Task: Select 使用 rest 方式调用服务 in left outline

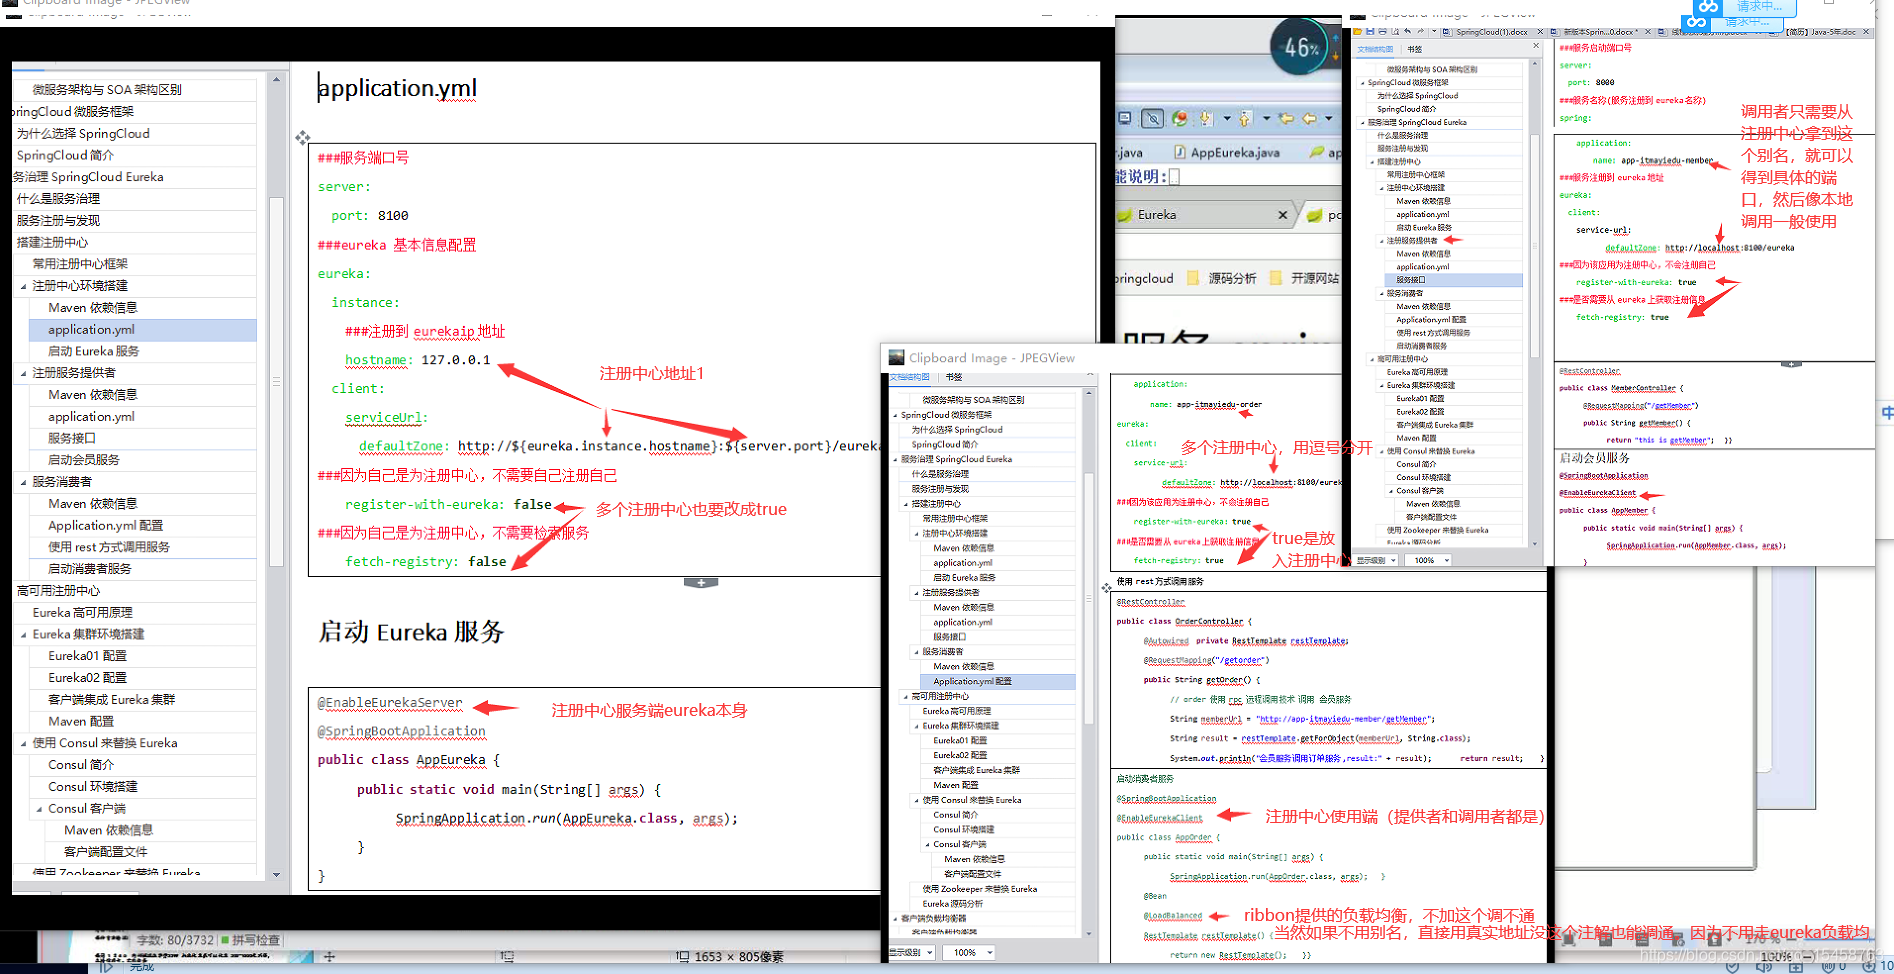Action: coord(109,547)
